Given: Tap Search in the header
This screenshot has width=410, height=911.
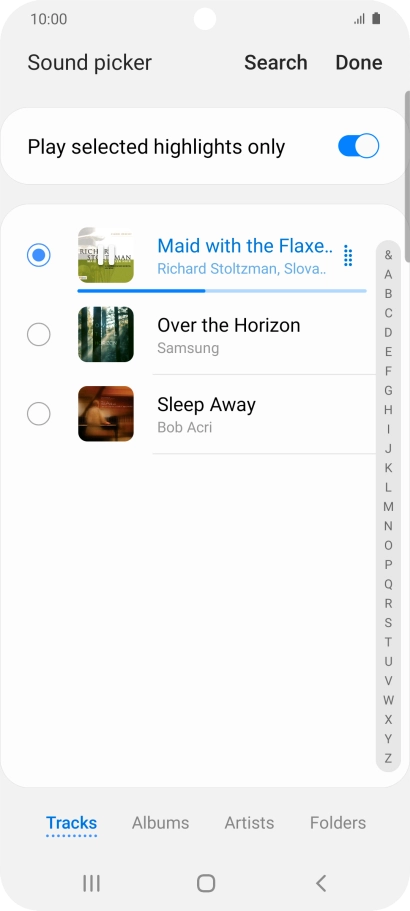Looking at the screenshot, I should [276, 63].
